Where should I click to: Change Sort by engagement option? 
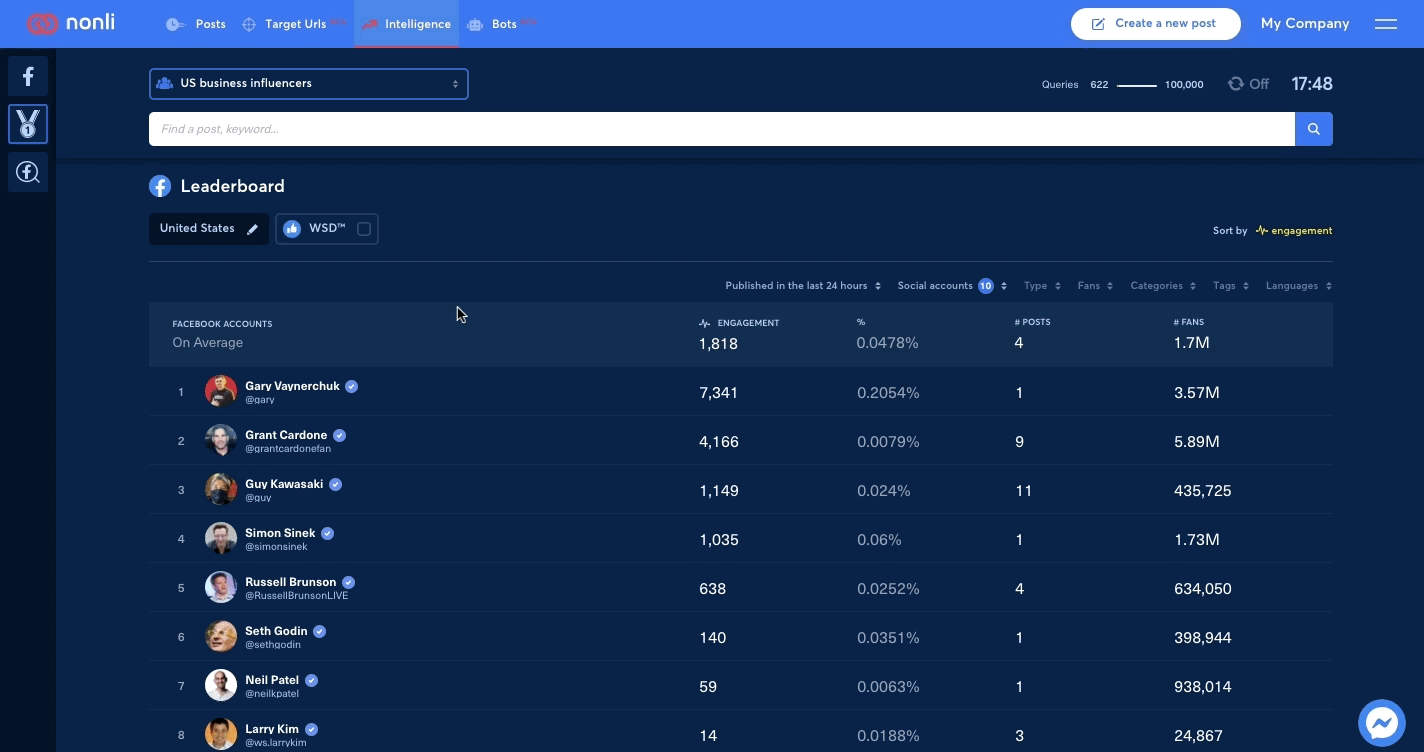[x=1294, y=231]
